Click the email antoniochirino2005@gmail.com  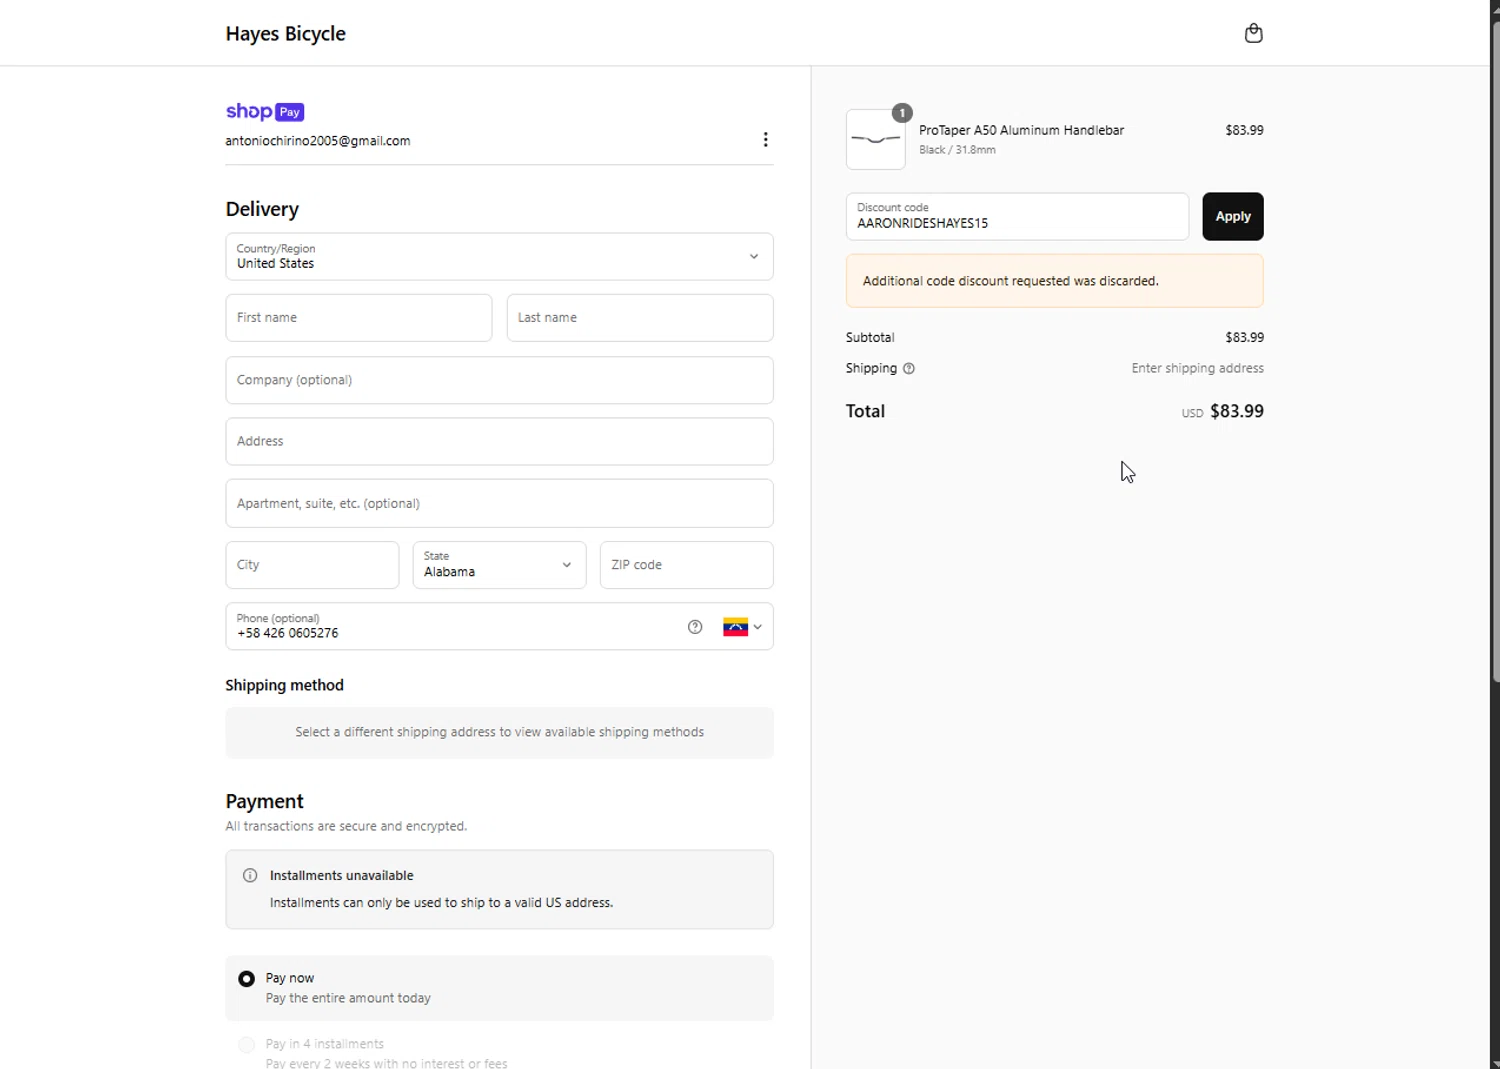tap(318, 141)
